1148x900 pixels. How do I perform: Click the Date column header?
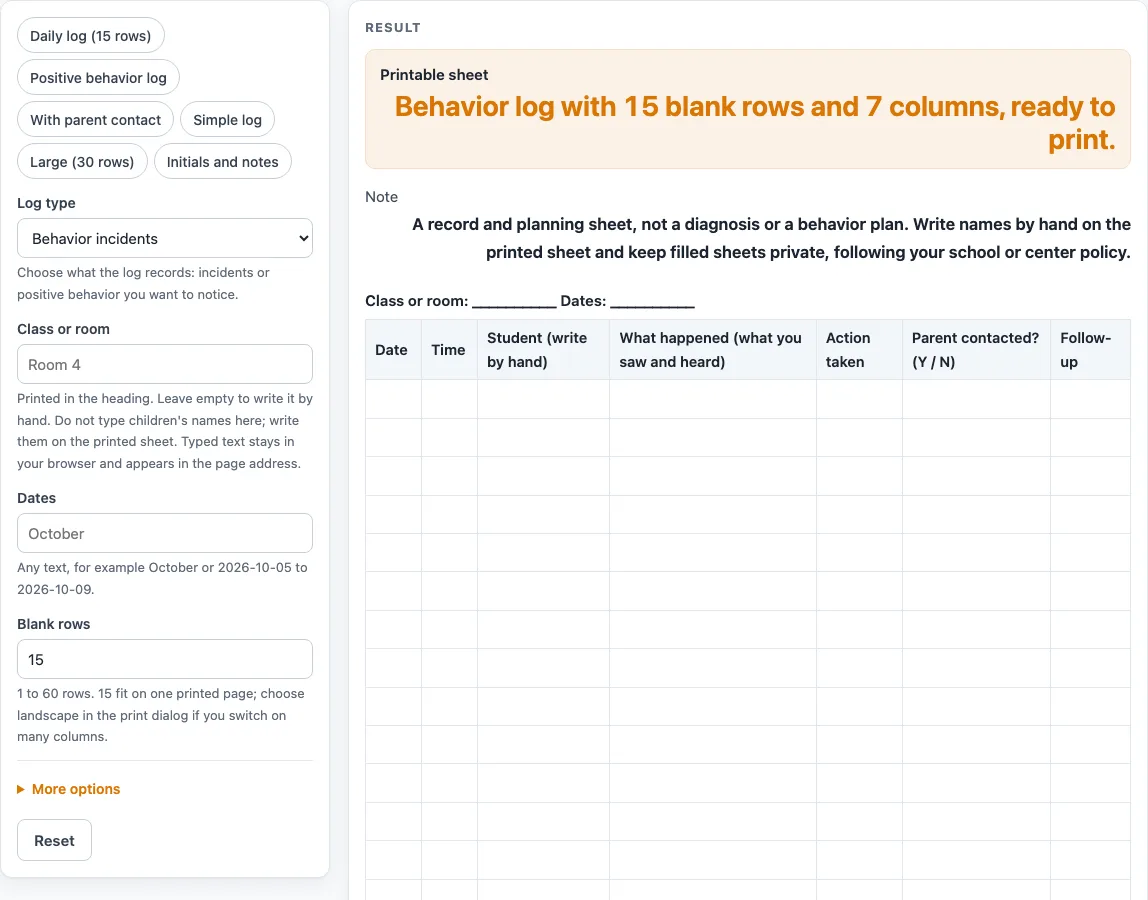(x=393, y=349)
